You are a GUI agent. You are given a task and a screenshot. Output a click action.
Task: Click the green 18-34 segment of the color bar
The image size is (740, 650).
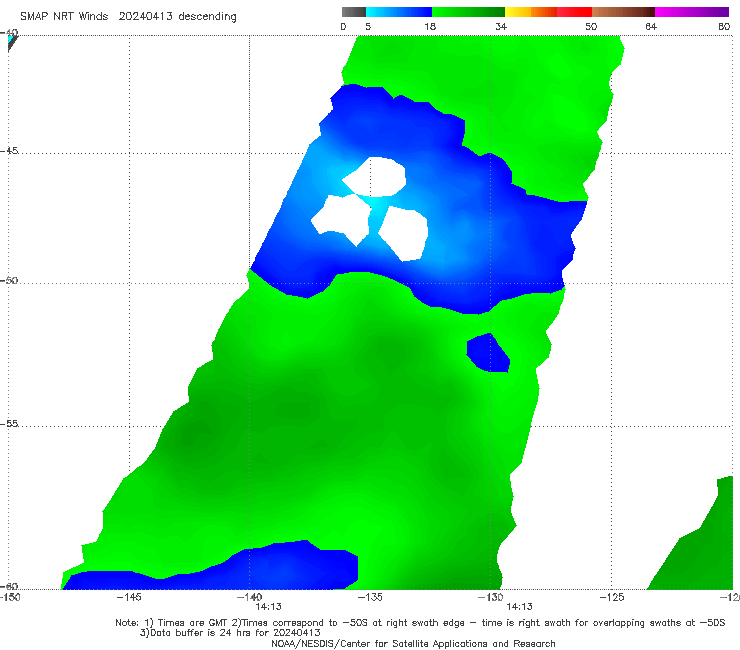468,12
